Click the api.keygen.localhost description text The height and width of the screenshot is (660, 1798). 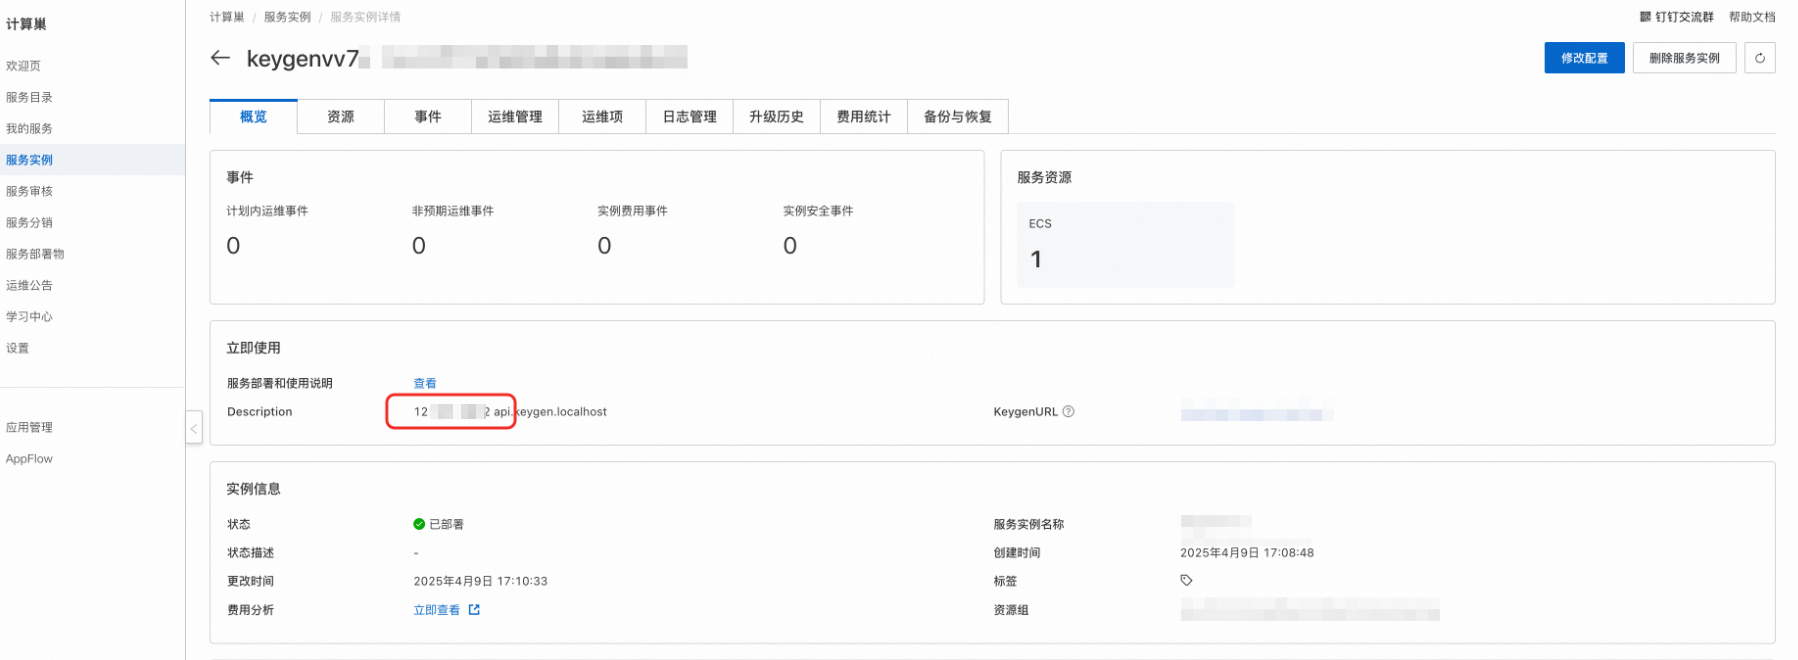[550, 412]
